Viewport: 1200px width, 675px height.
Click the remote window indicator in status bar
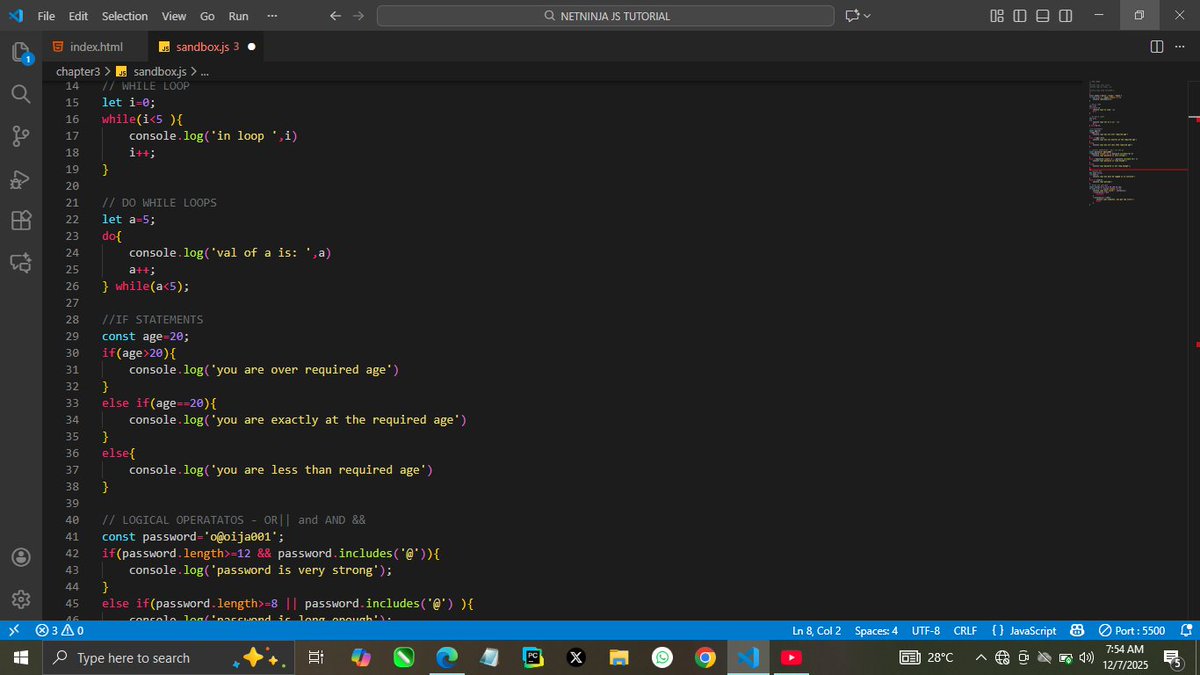click(12, 630)
